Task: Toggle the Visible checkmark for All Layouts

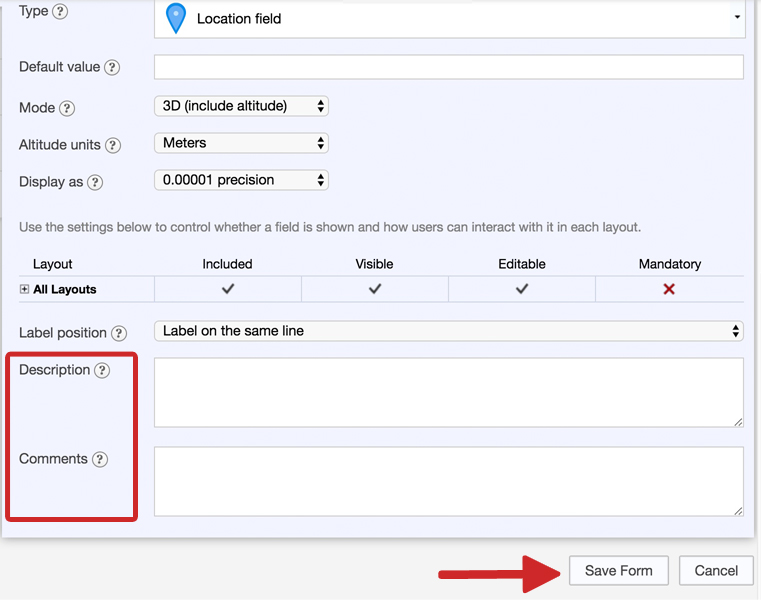Action: (x=375, y=289)
